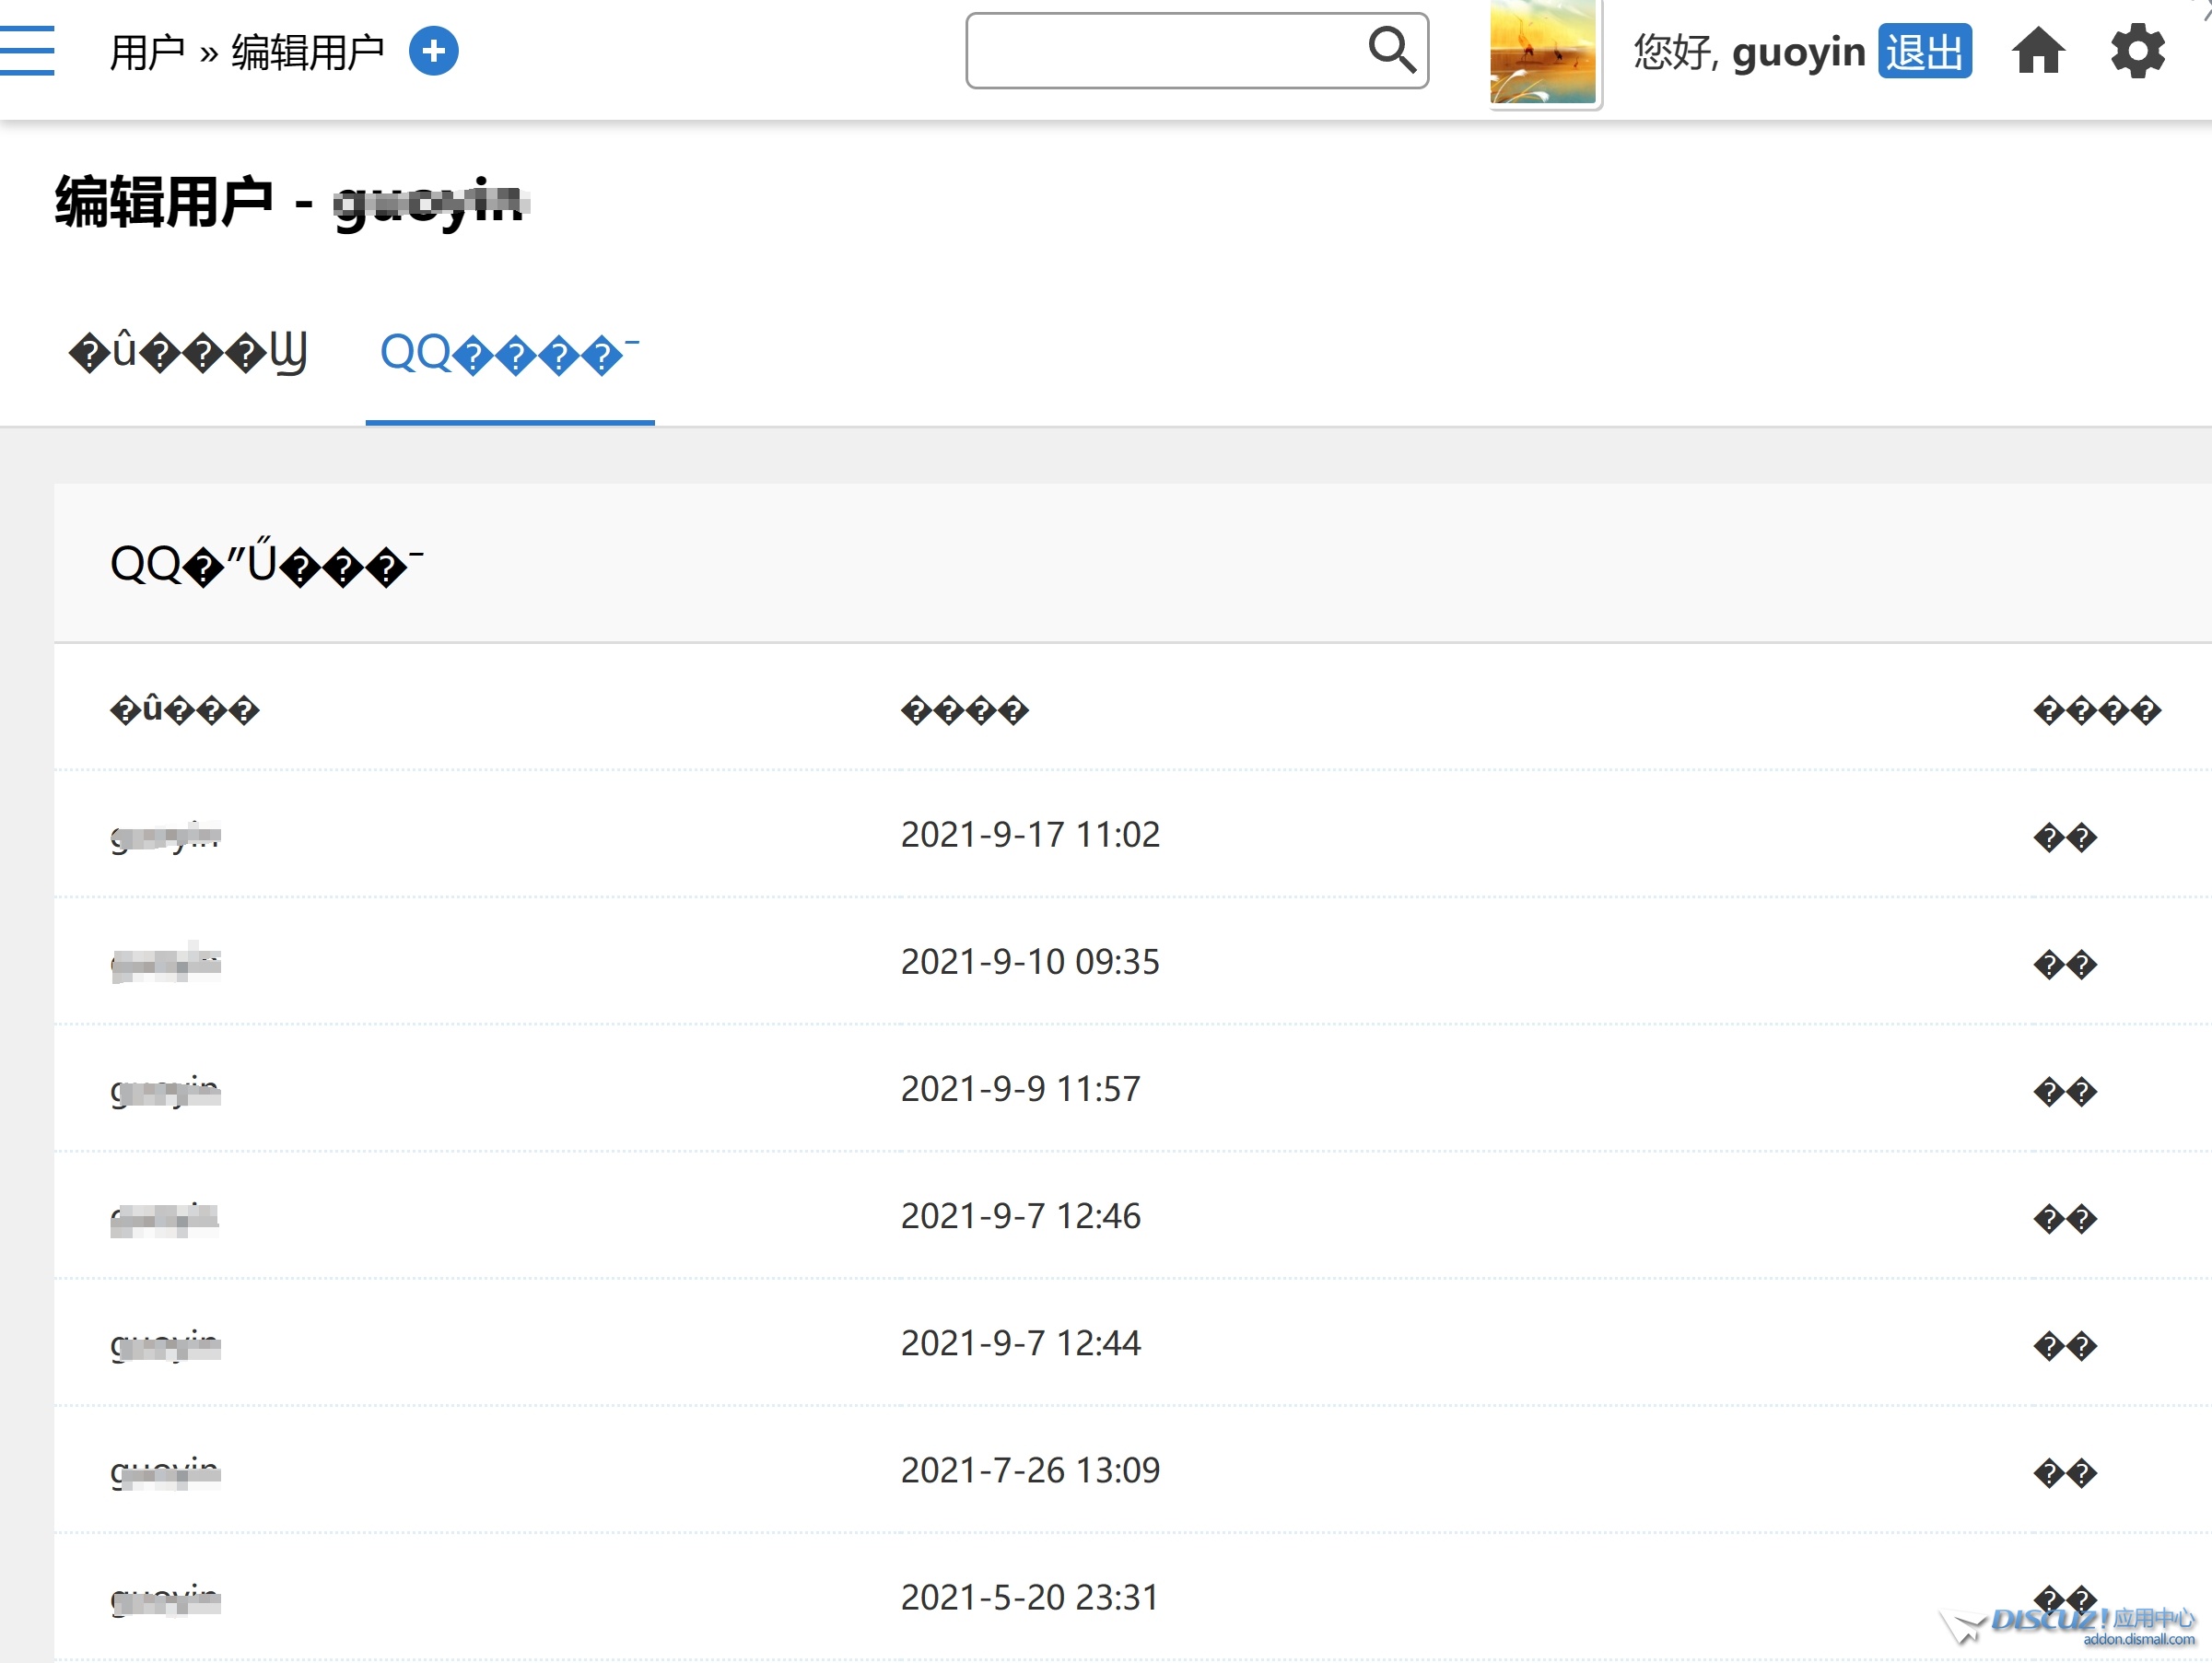Click username in the 2021-9-17 11:02 row

[x=165, y=836]
